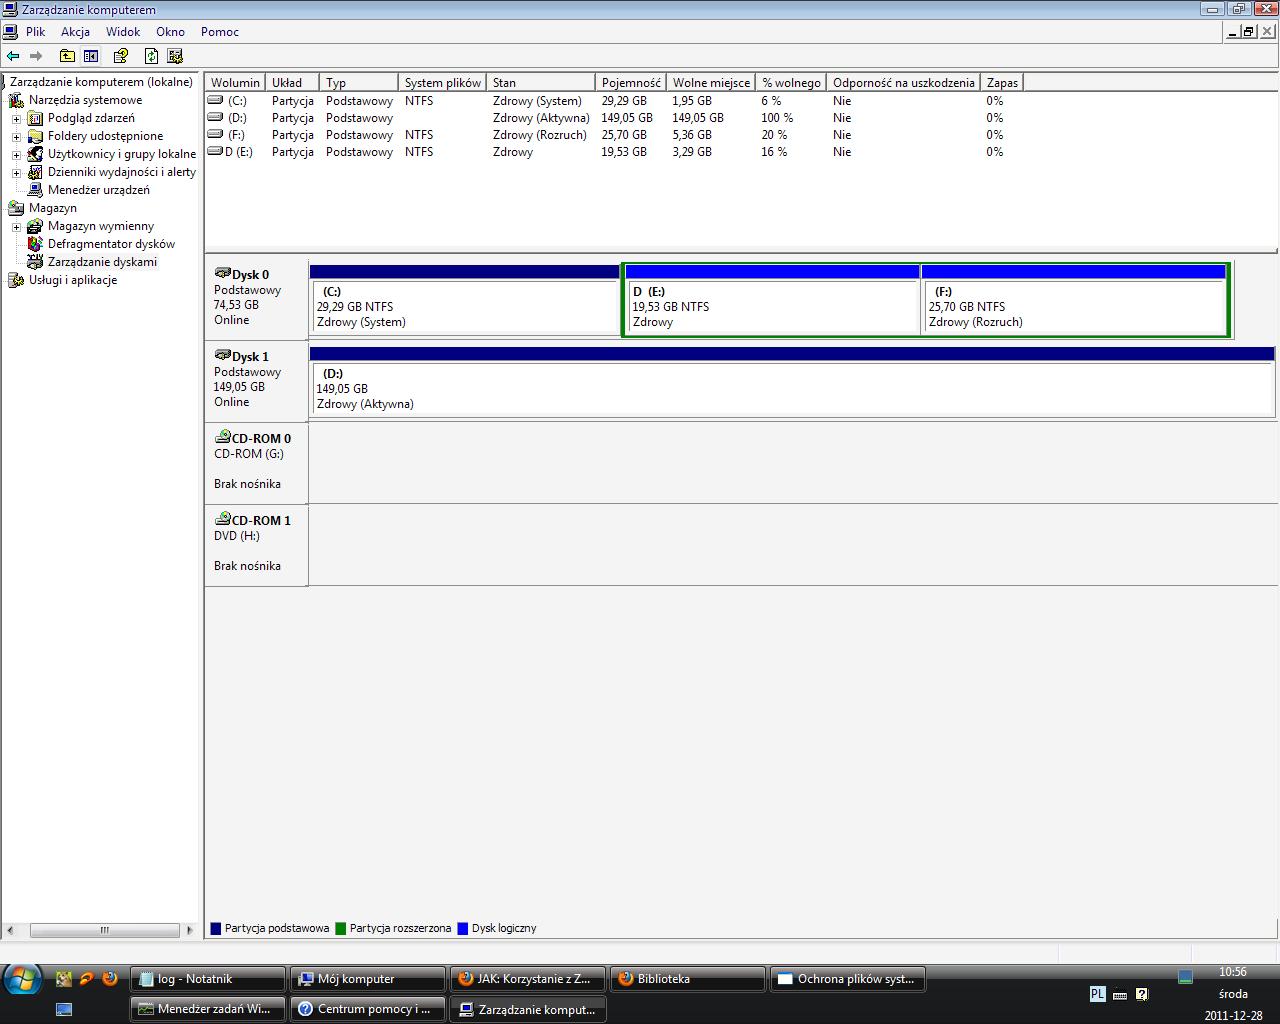Click the 149,05 GB capacity cell

tap(627, 118)
